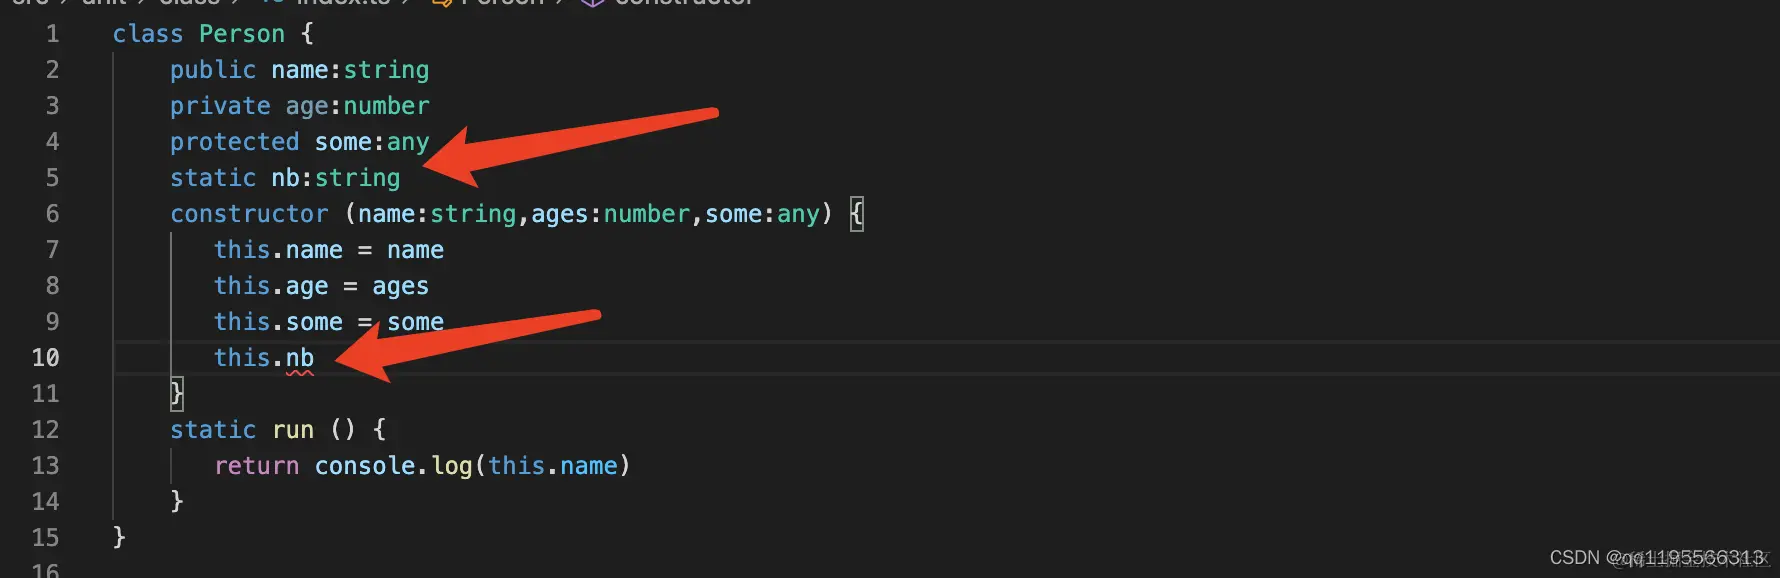Click the highlighted closing brace on line 11
Screen dimensions: 1780x578
pyautogui.click(x=177, y=394)
